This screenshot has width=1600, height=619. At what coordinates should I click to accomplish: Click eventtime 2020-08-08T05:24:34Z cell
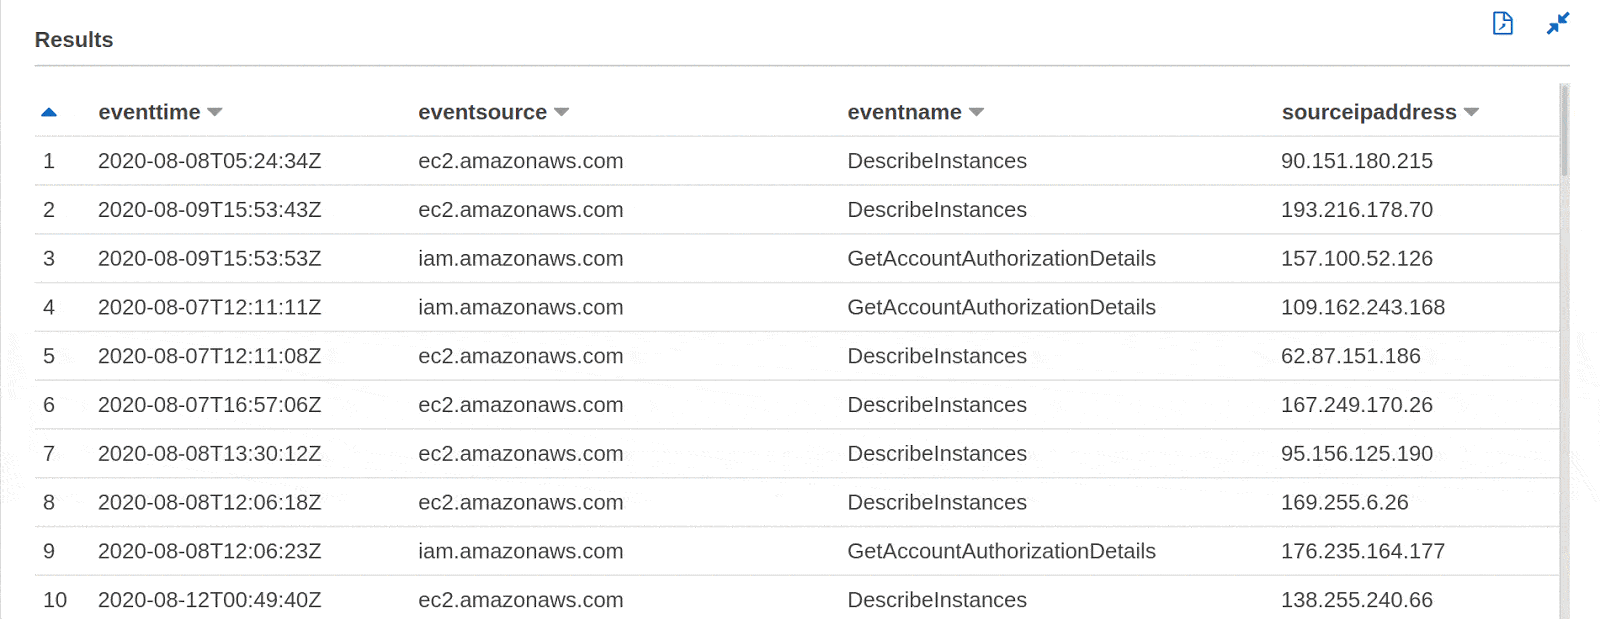coord(210,161)
